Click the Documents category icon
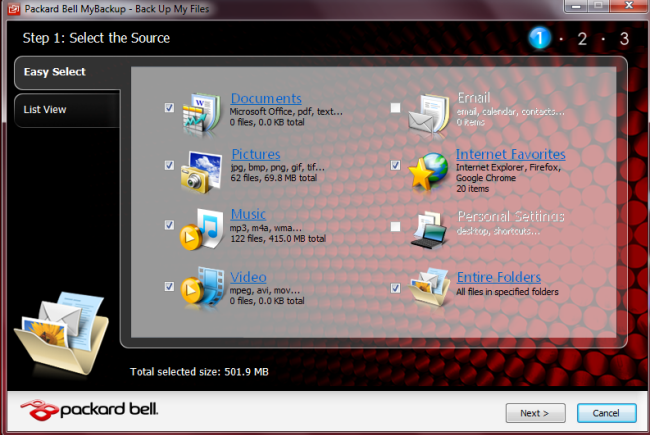The width and height of the screenshot is (650, 435). [x=201, y=114]
